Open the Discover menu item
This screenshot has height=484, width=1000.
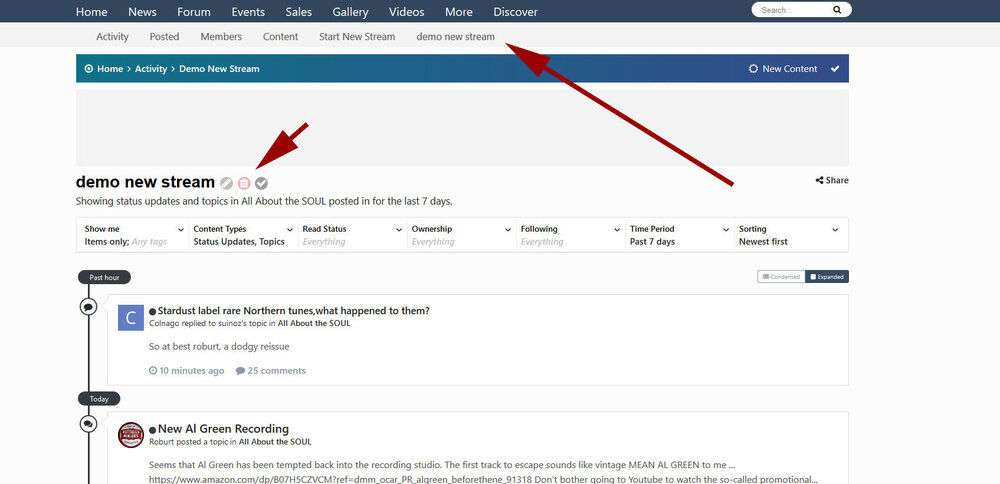click(515, 11)
